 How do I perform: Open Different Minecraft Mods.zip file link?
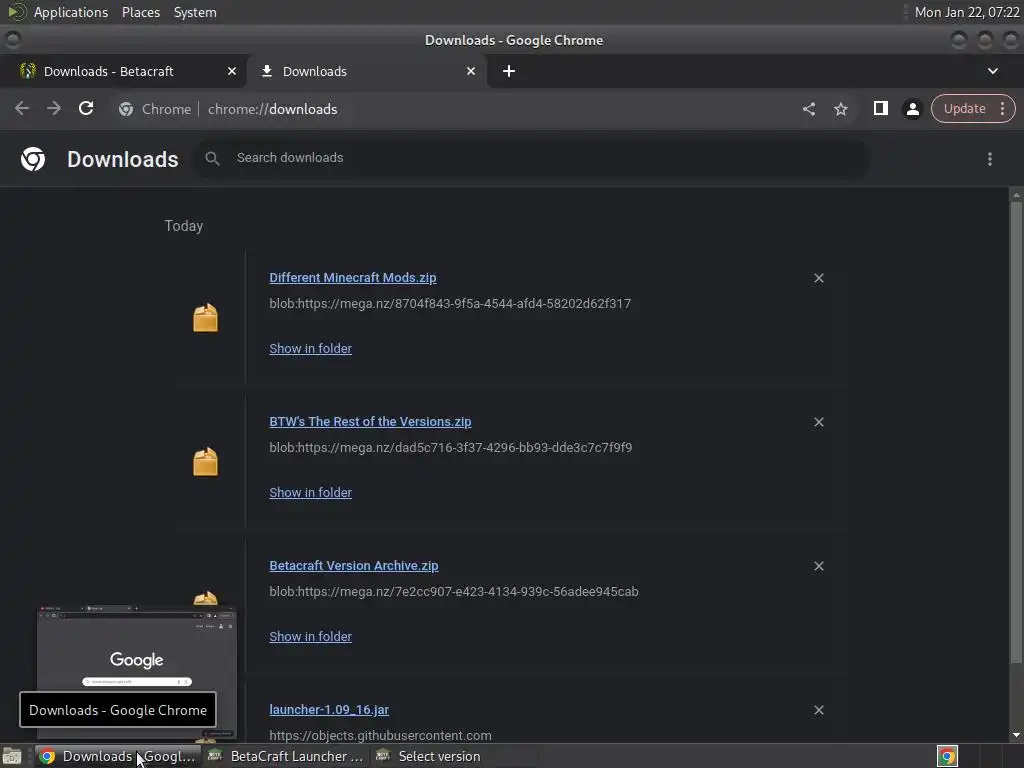(353, 278)
